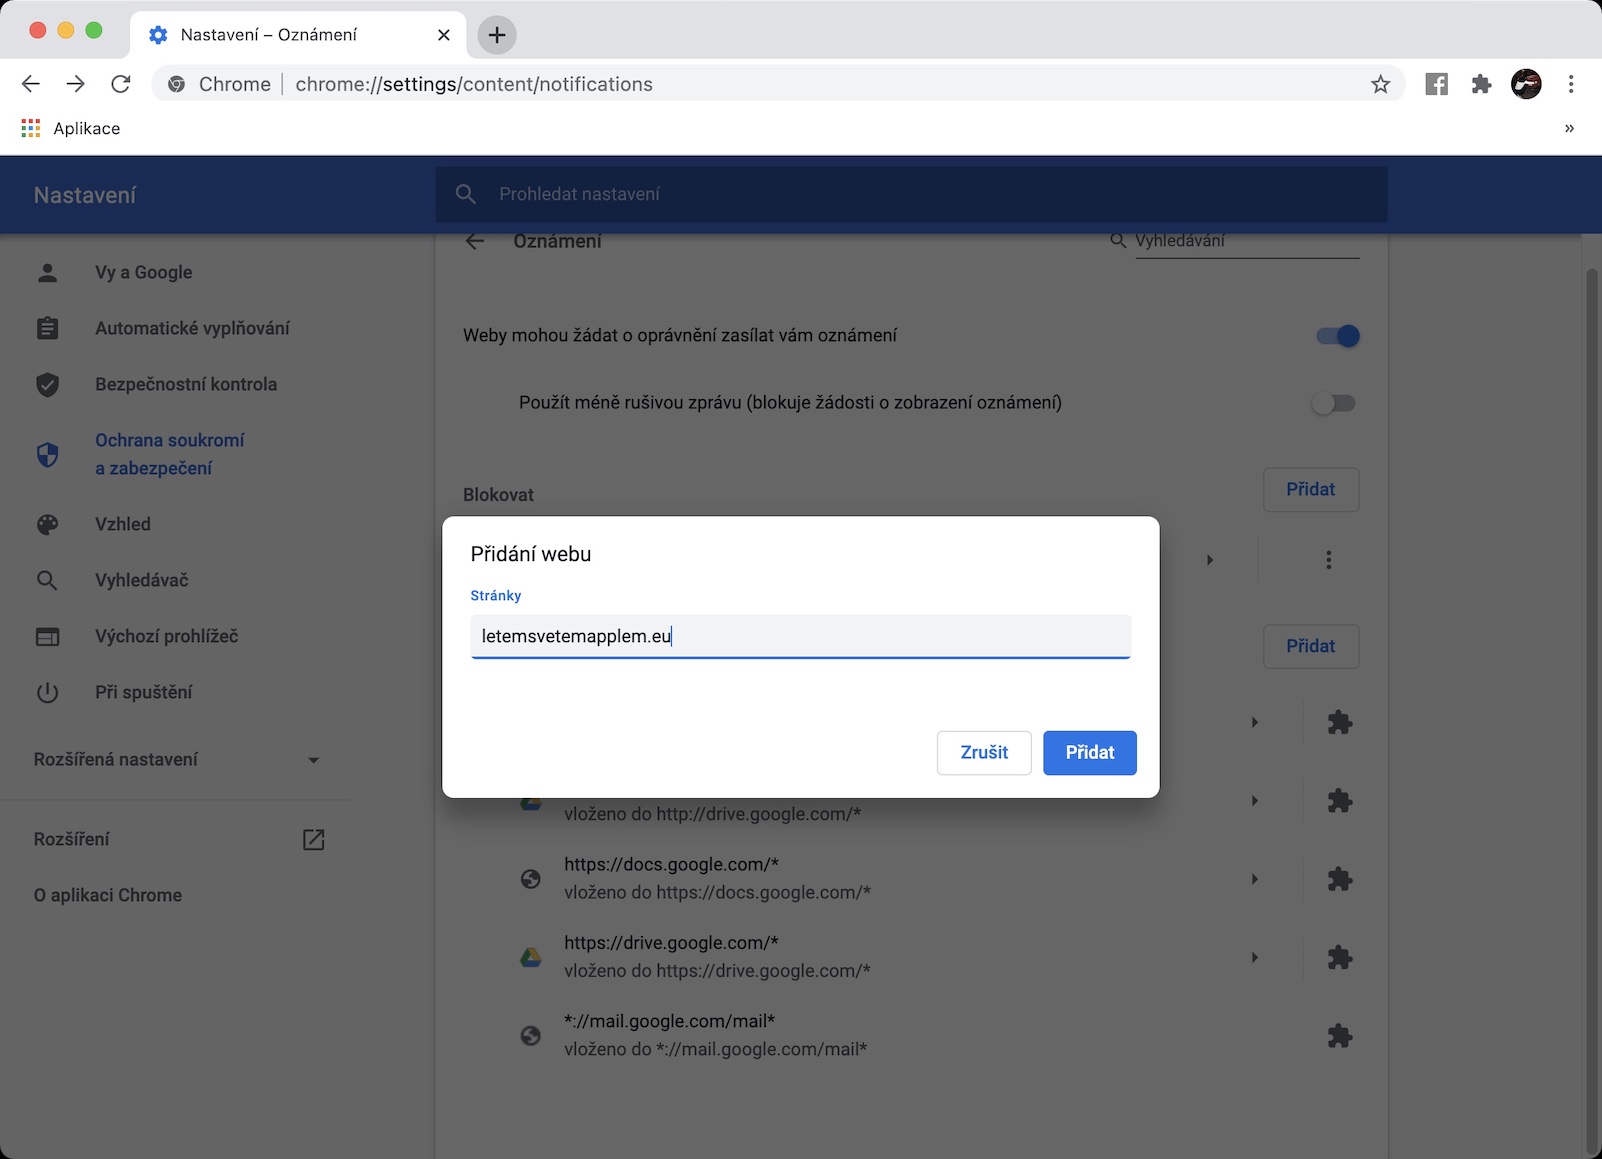
Task: Open Vzhled settings section
Action: pyautogui.click(x=122, y=524)
